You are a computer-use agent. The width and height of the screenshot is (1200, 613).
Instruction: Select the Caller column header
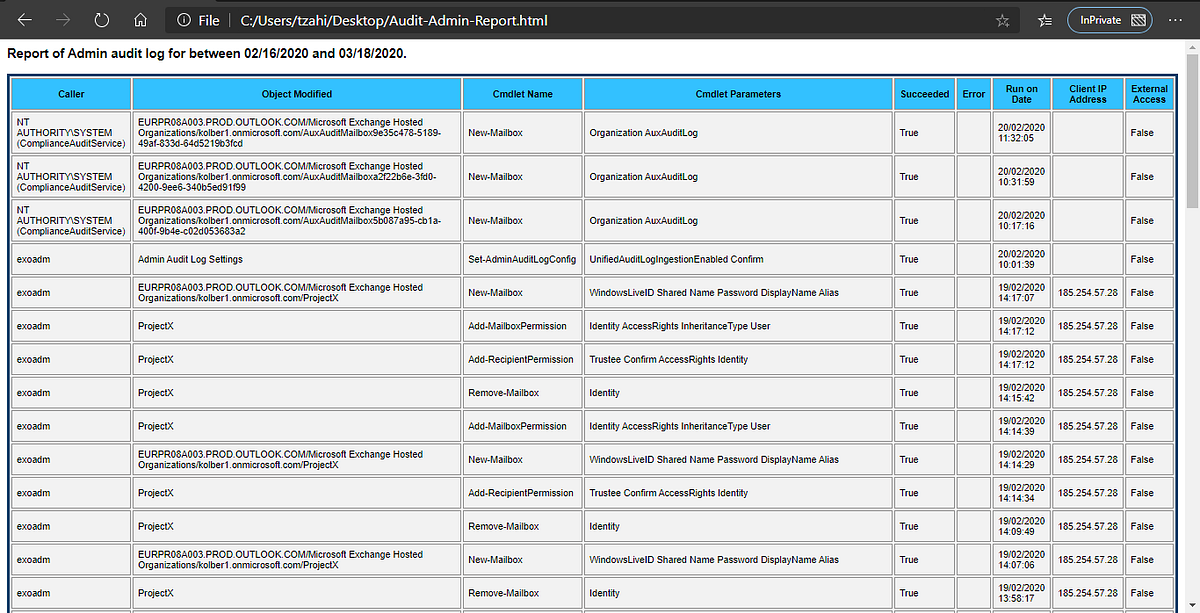click(x=71, y=94)
